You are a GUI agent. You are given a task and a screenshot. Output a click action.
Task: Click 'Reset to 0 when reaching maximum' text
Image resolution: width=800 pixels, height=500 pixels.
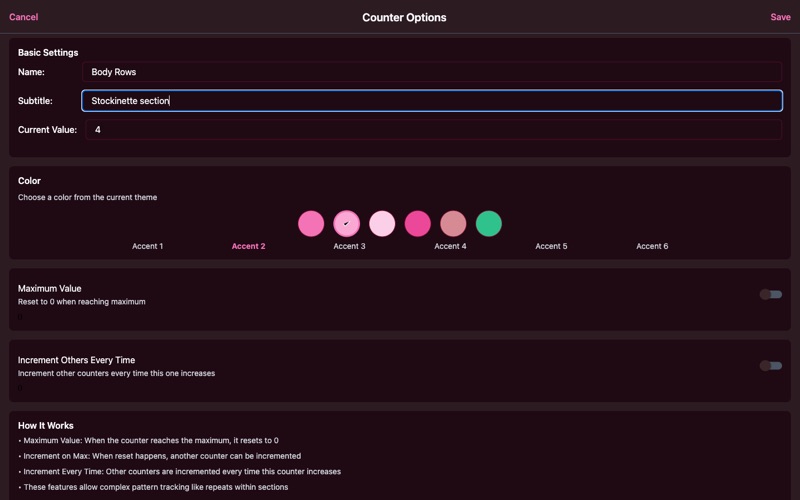point(82,302)
